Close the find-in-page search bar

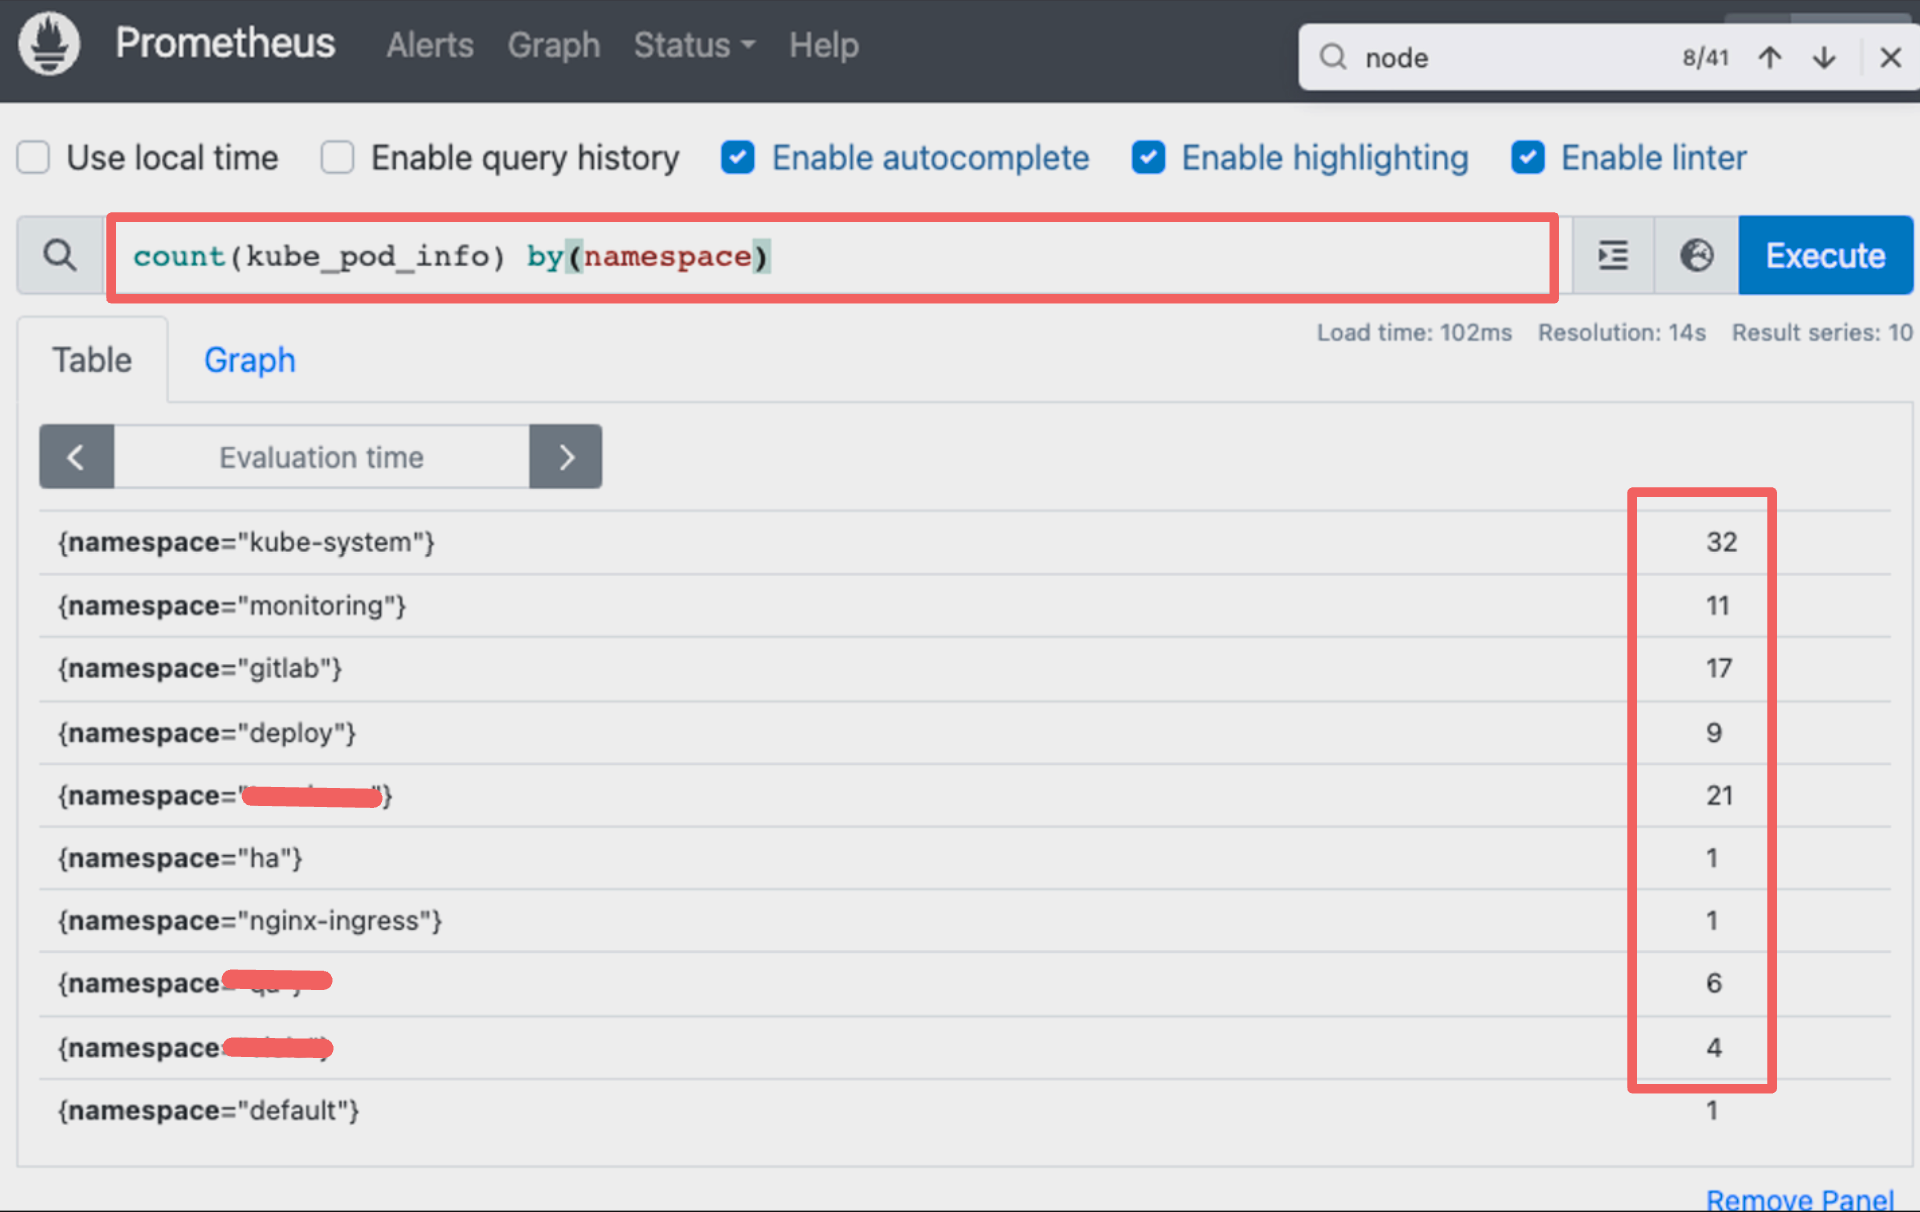point(1890,58)
